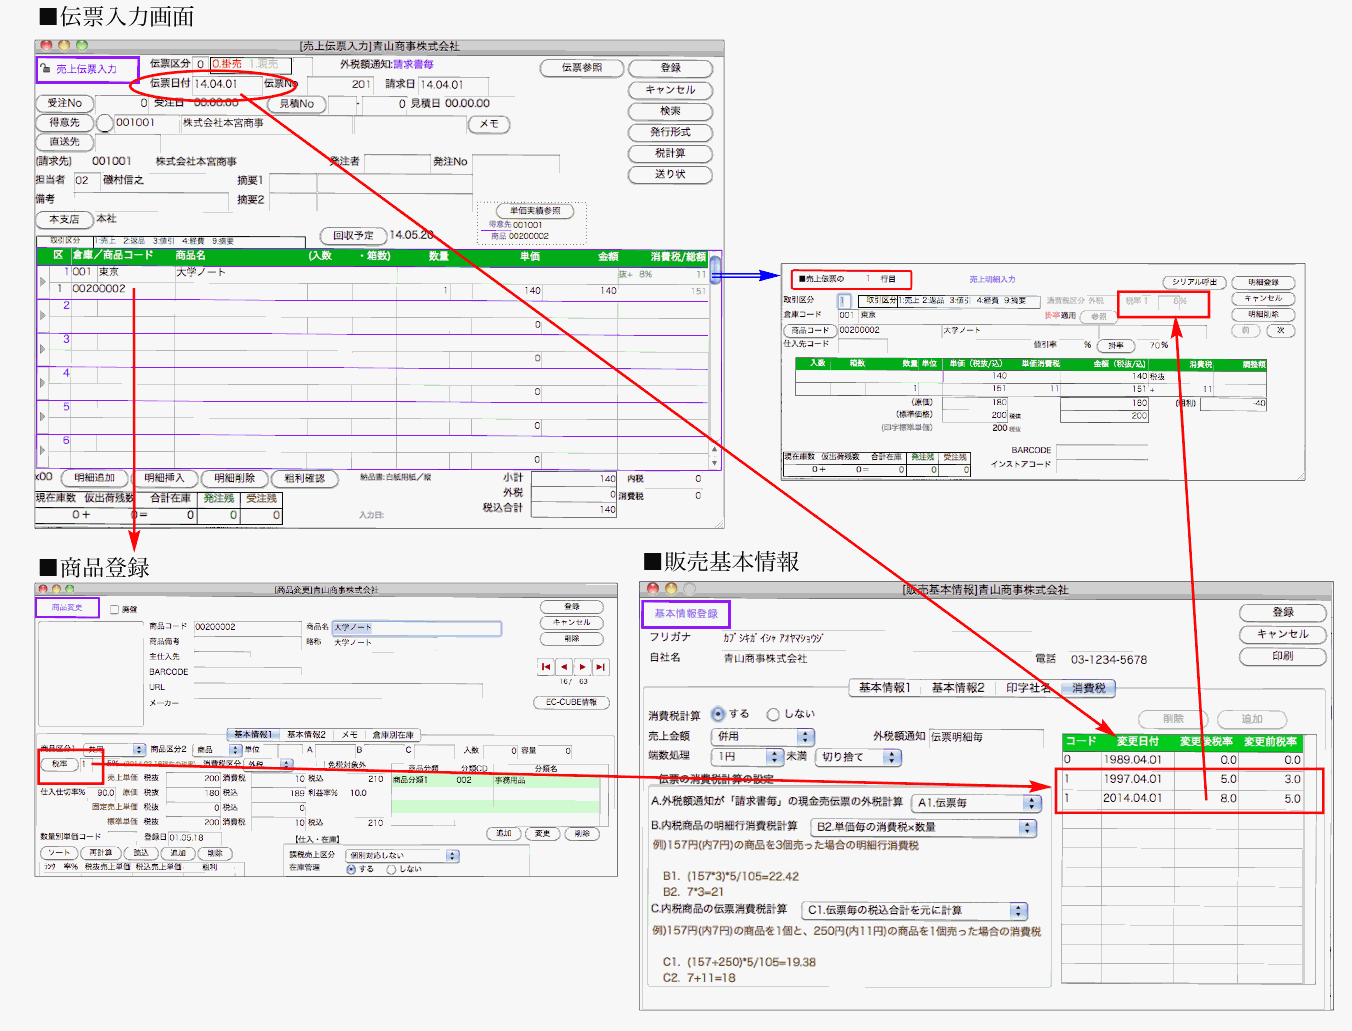Open the A1.伝票毎 dropdown
Screen dimensions: 1352x1031
[977, 803]
